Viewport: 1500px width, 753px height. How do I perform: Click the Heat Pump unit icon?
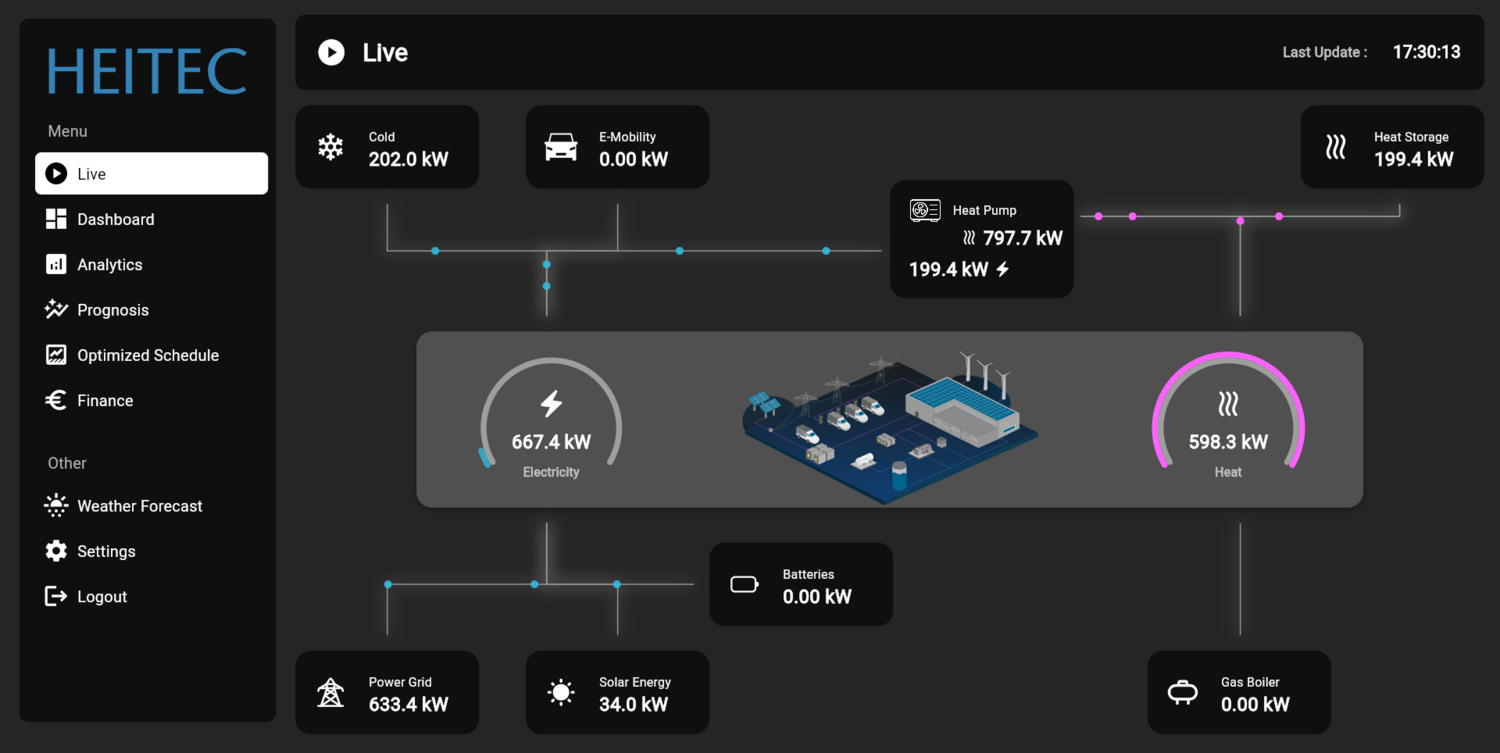click(x=925, y=210)
